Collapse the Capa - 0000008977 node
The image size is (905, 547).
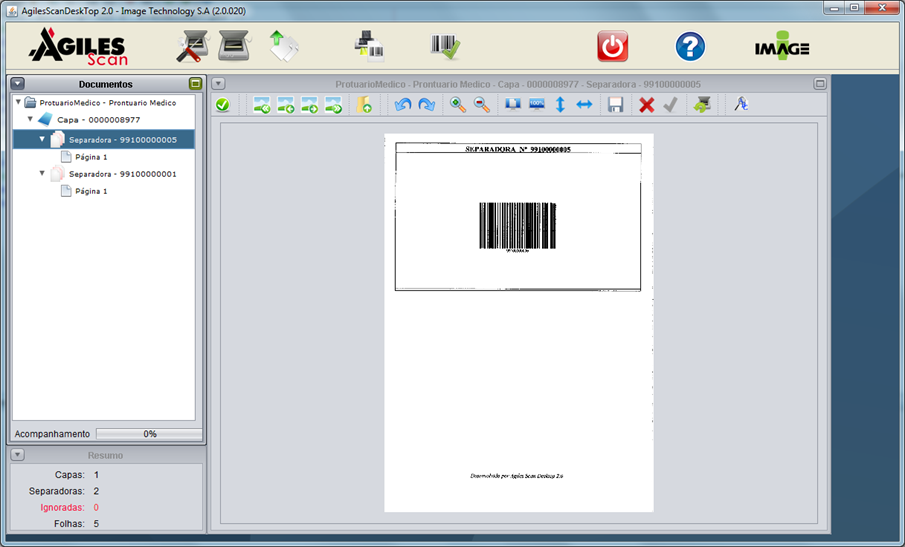31,119
